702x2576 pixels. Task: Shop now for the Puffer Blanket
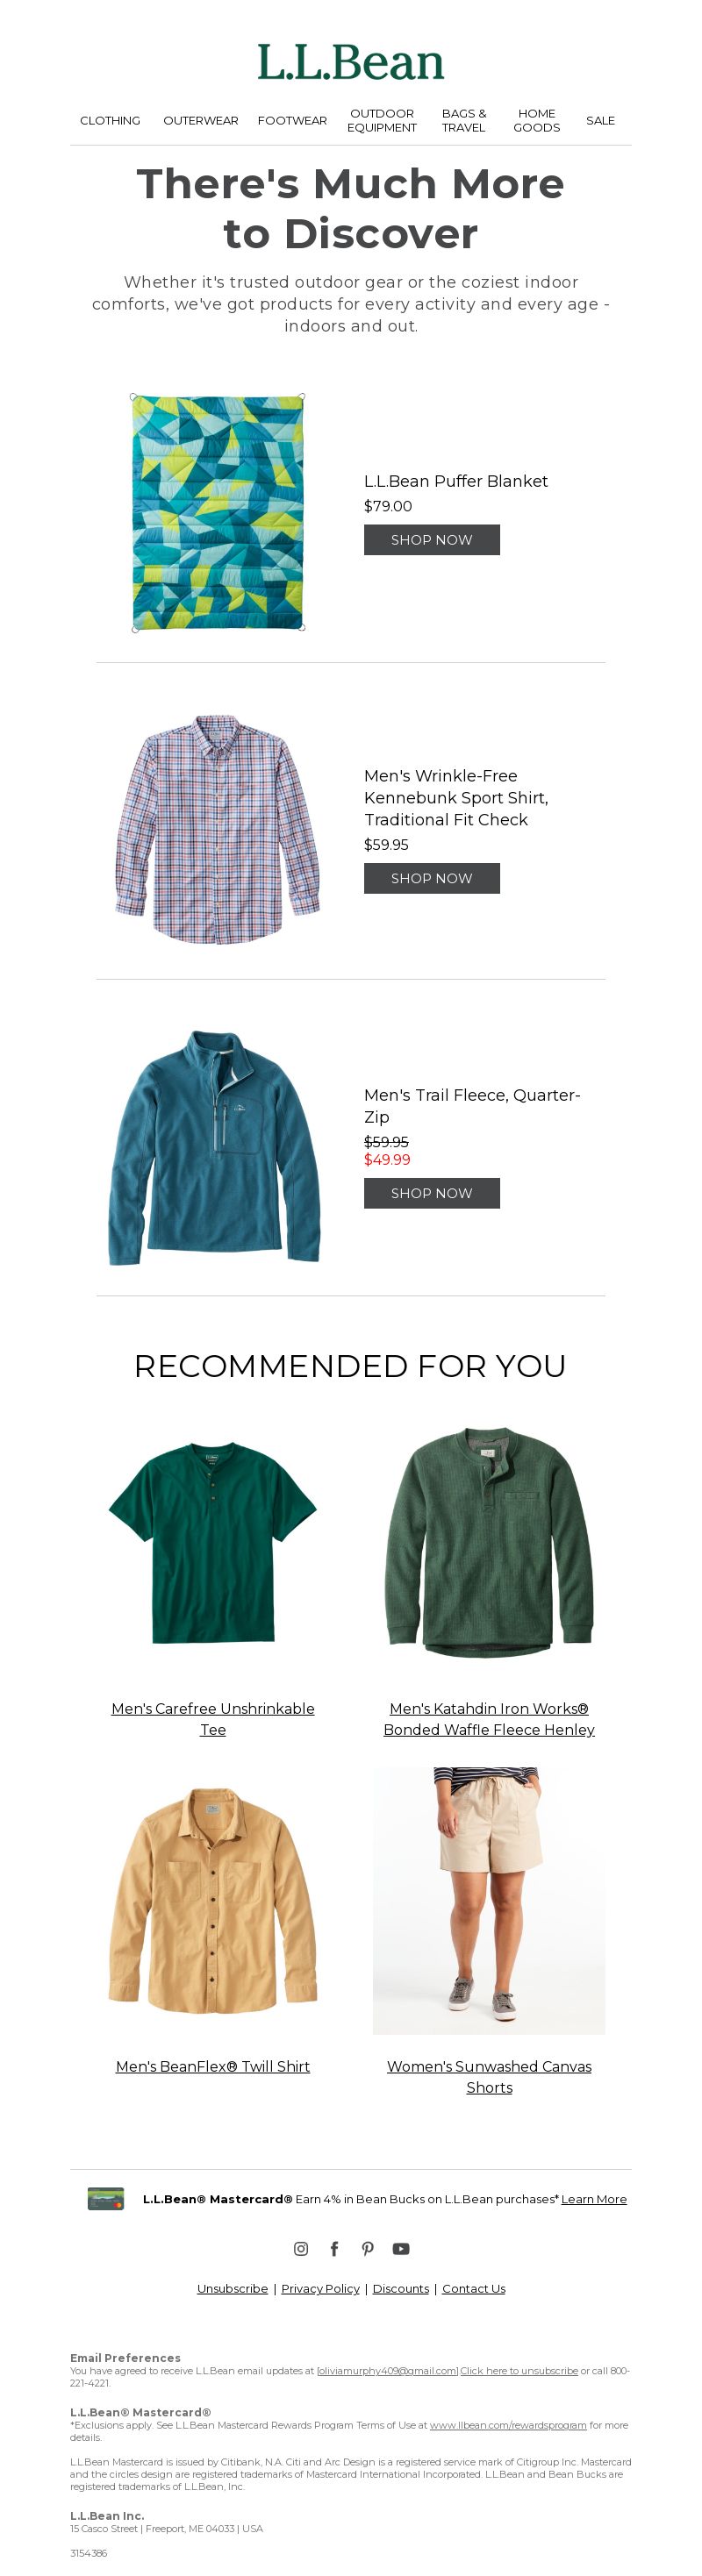coord(432,540)
